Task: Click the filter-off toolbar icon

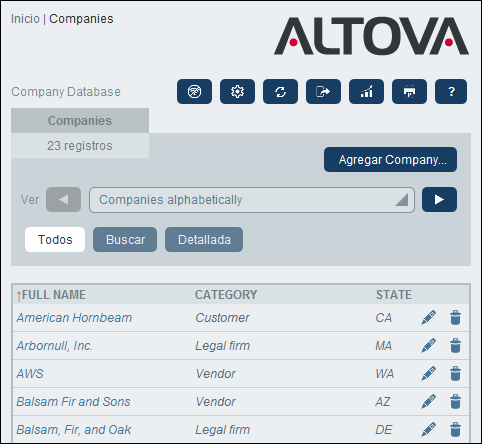Action: click(x=194, y=91)
